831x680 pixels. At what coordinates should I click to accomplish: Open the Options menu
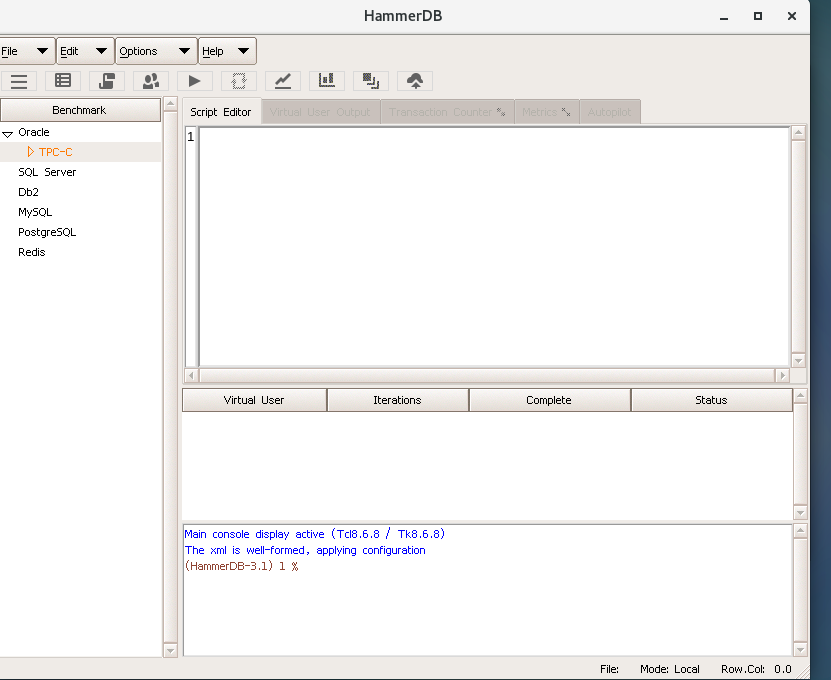156,51
